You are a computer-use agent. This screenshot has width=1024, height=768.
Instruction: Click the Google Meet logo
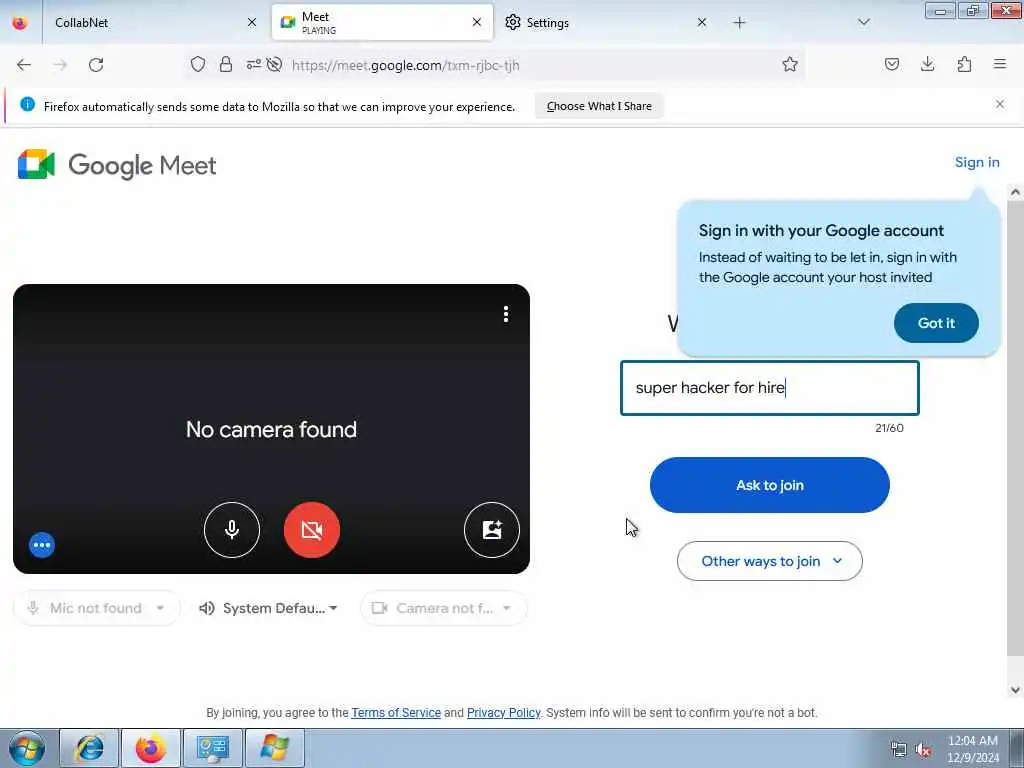117,165
